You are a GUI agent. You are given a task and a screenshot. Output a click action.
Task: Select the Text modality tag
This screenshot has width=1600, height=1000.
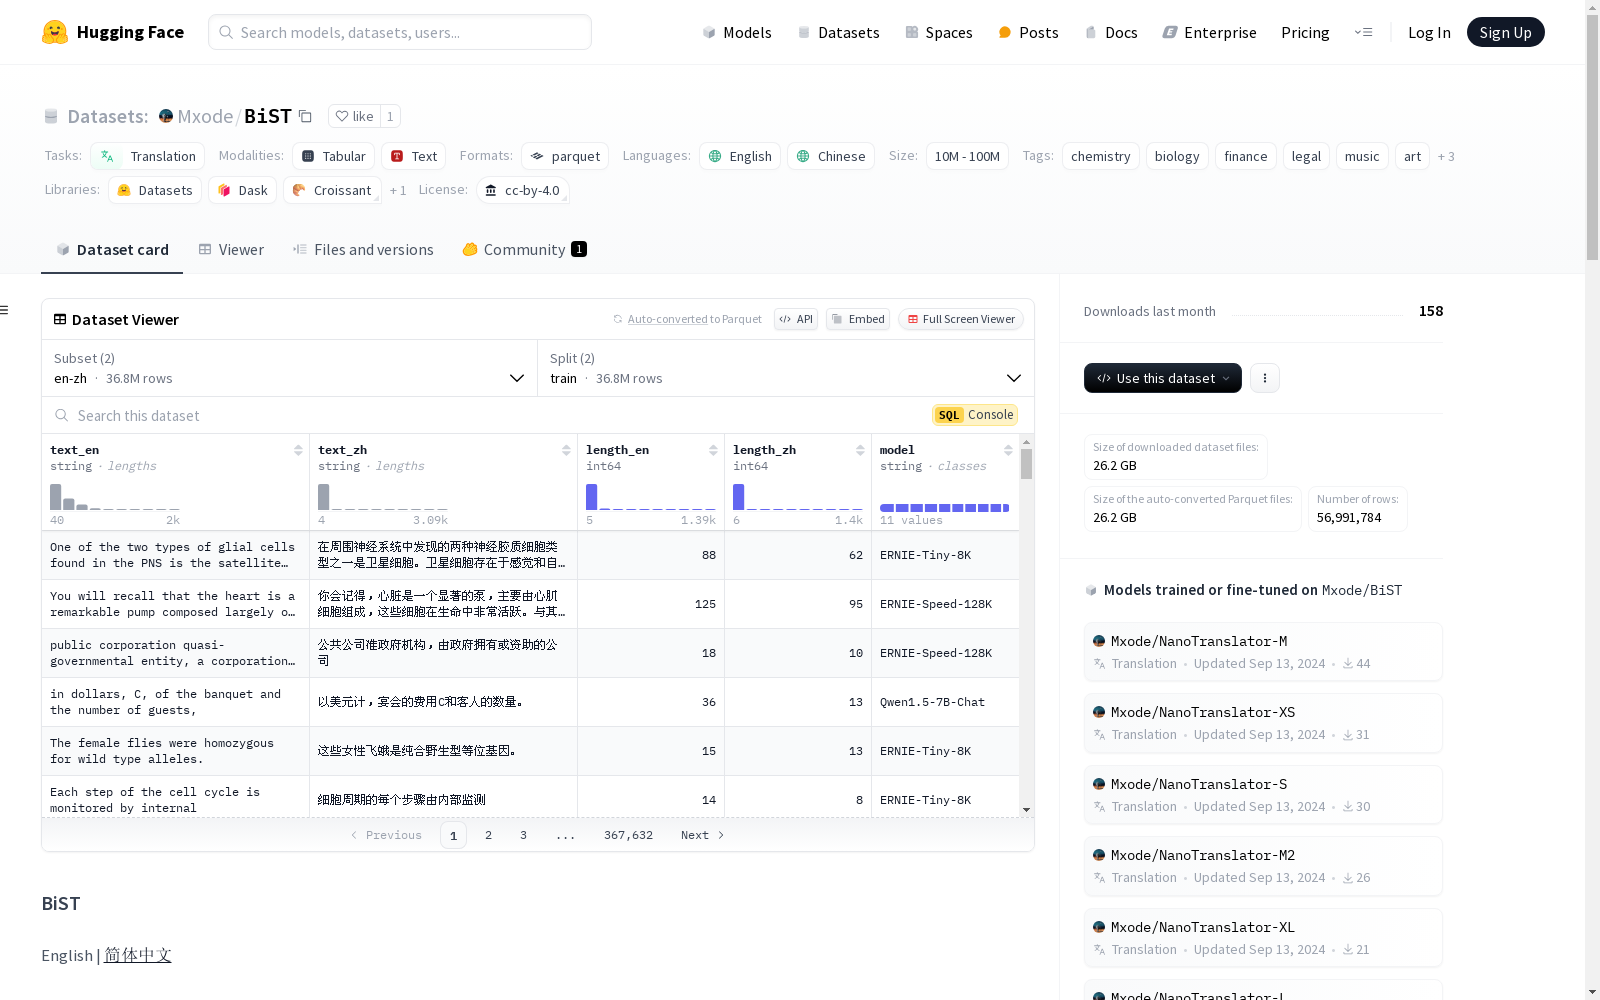coord(413,156)
